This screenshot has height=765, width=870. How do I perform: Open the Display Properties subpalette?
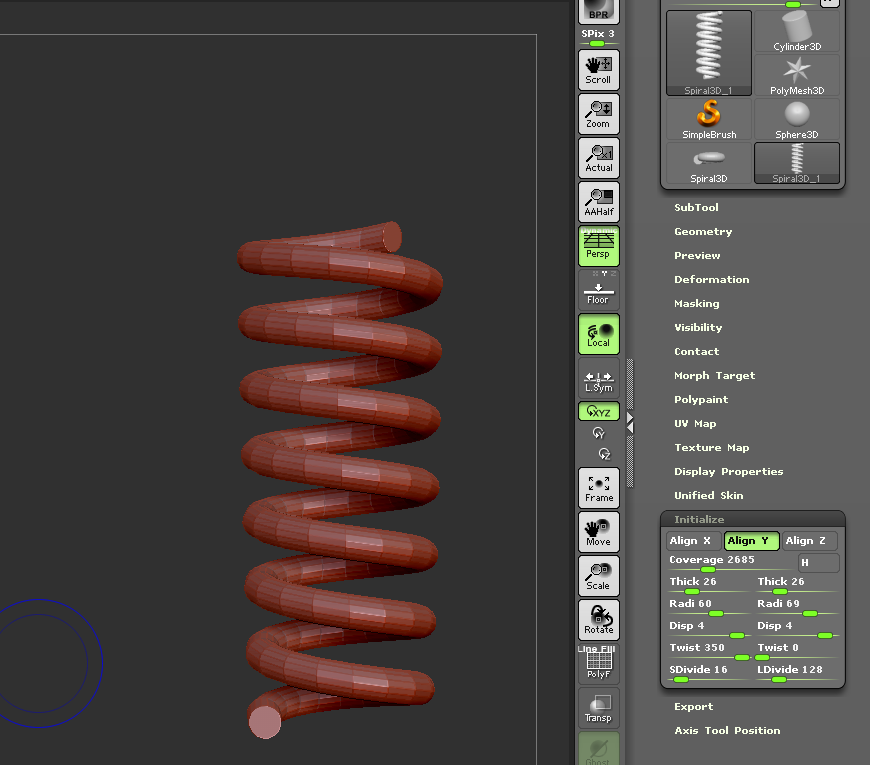[x=729, y=472]
